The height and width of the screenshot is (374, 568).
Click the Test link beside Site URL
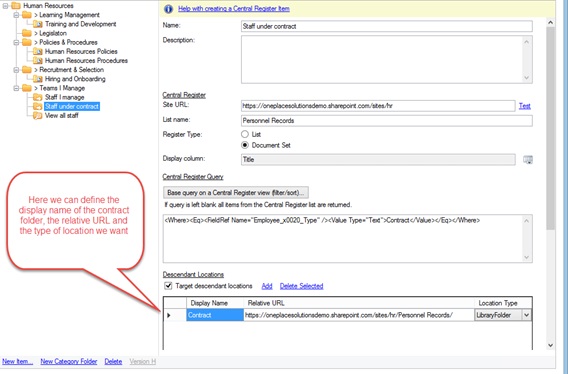[525, 106]
